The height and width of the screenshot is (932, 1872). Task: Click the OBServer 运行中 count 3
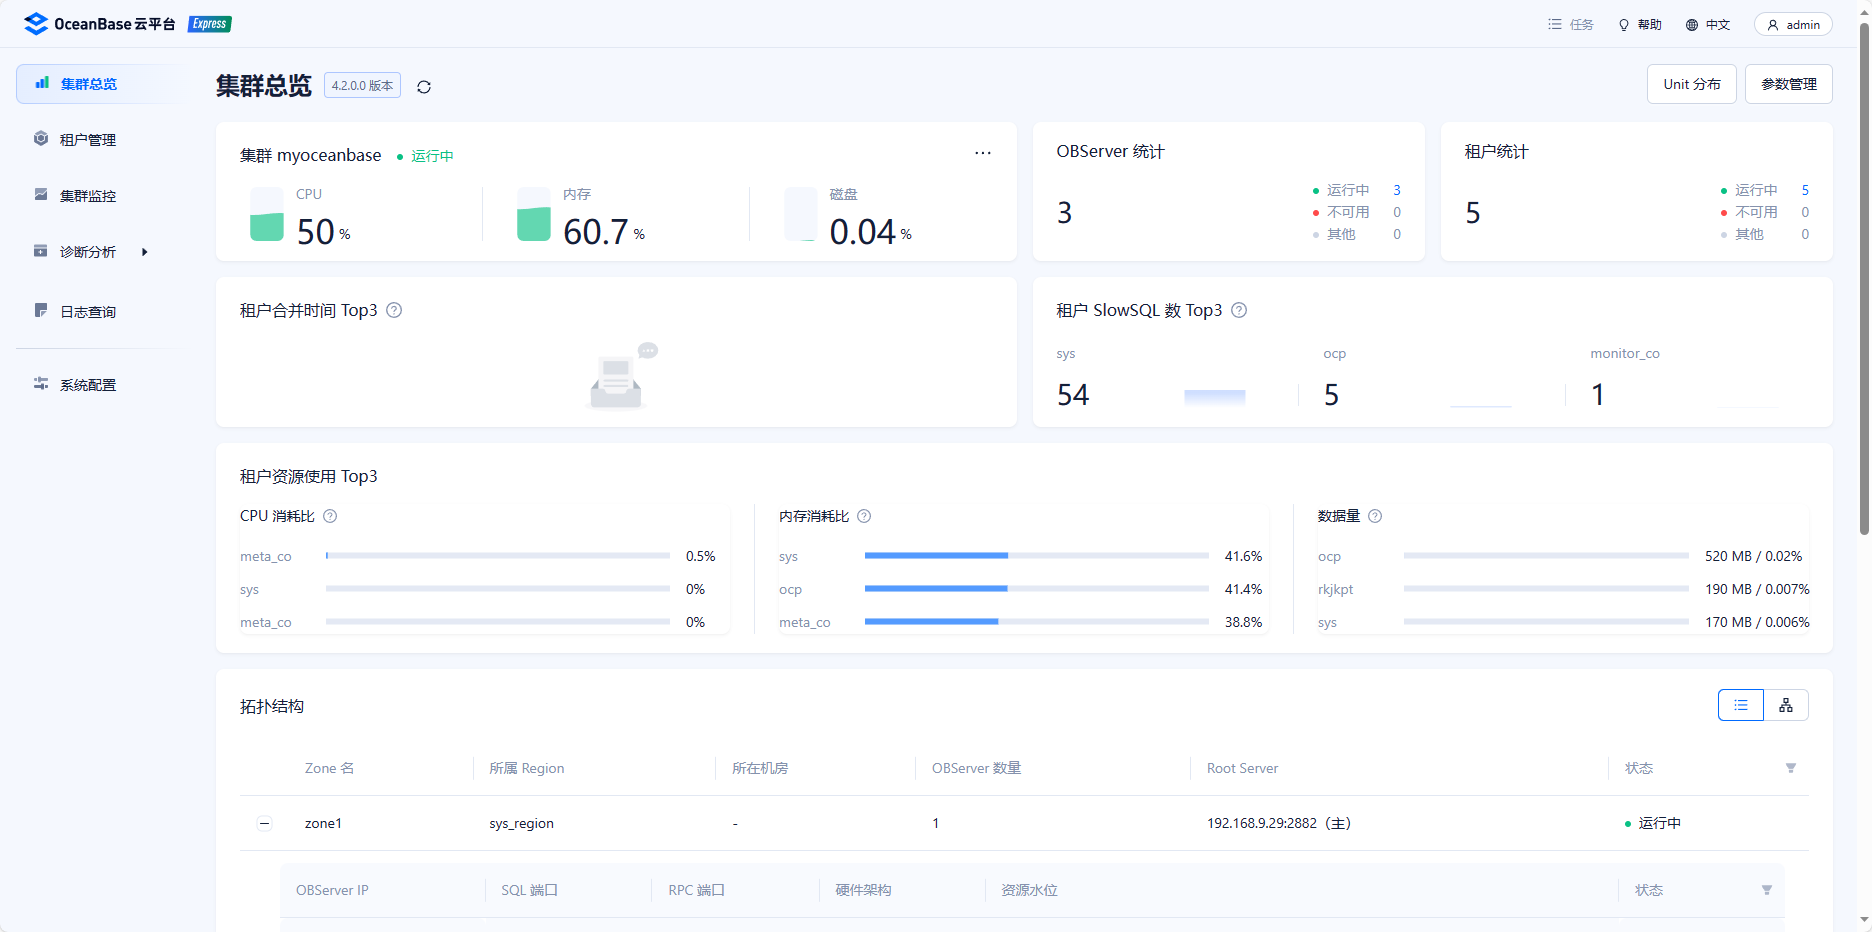click(1397, 190)
